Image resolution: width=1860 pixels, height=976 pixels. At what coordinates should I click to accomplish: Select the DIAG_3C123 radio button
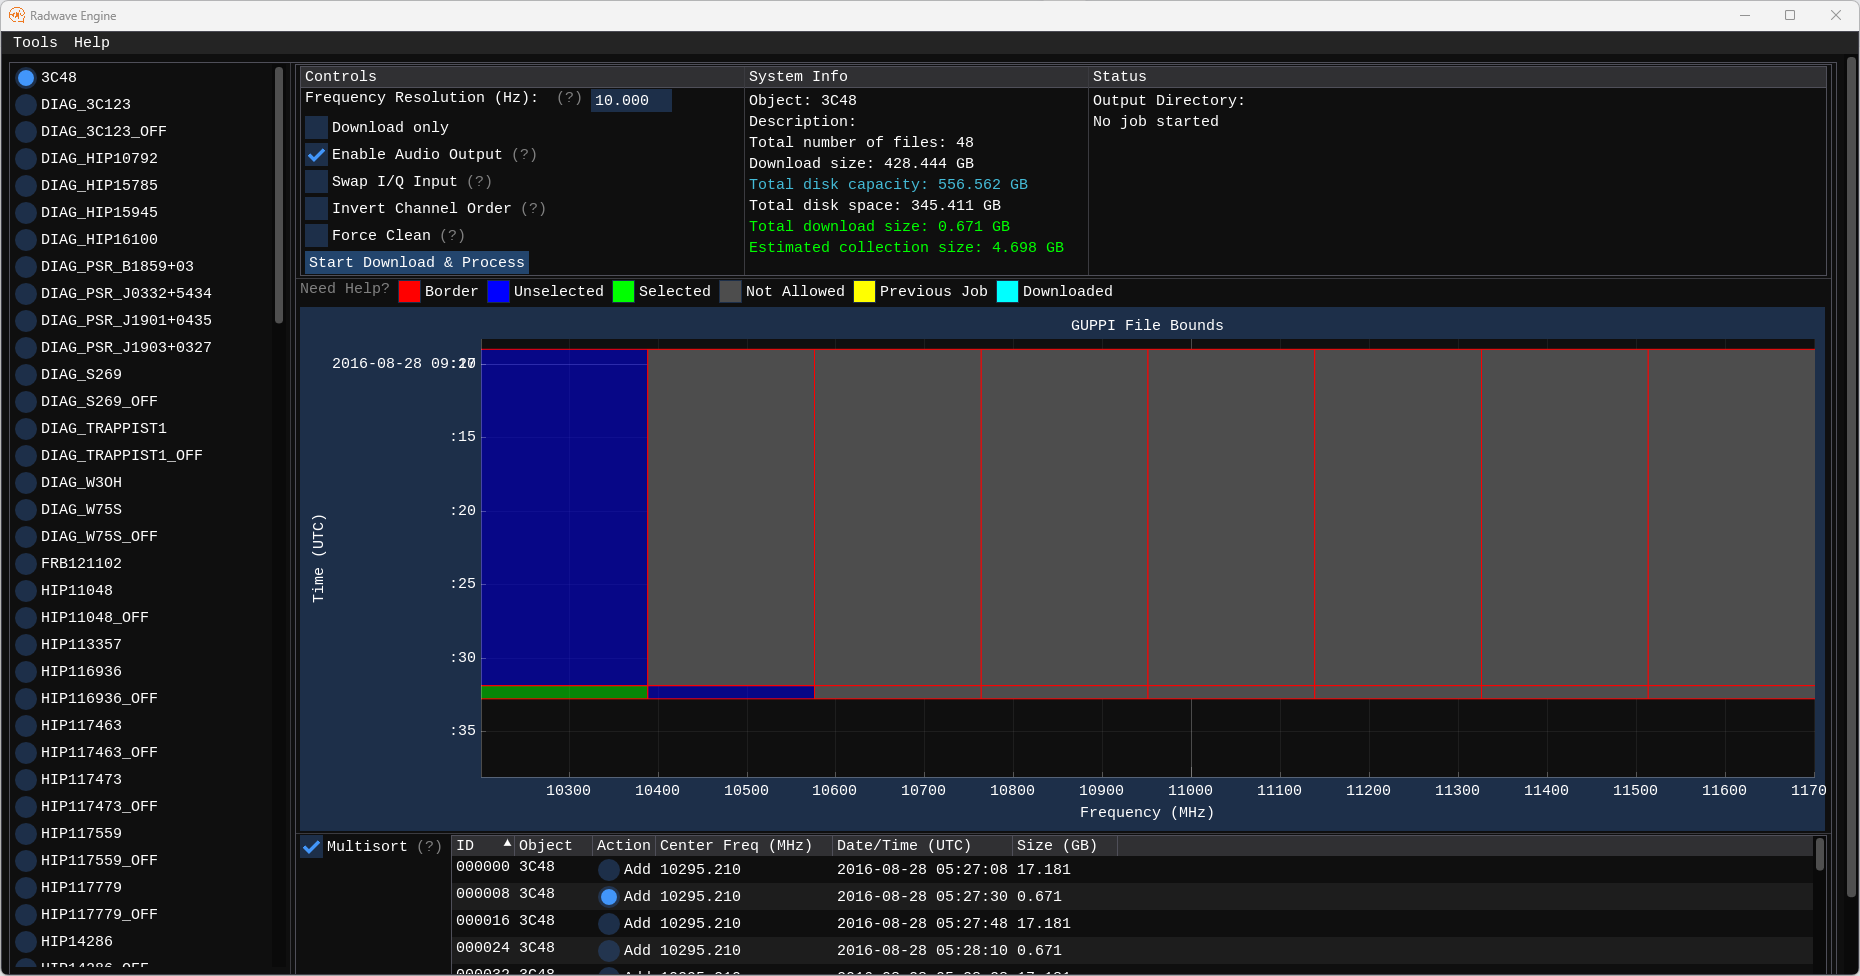26,104
